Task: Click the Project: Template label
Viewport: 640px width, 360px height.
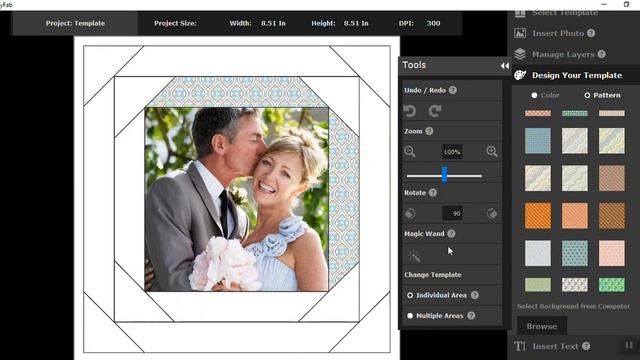Action: coord(75,23)
